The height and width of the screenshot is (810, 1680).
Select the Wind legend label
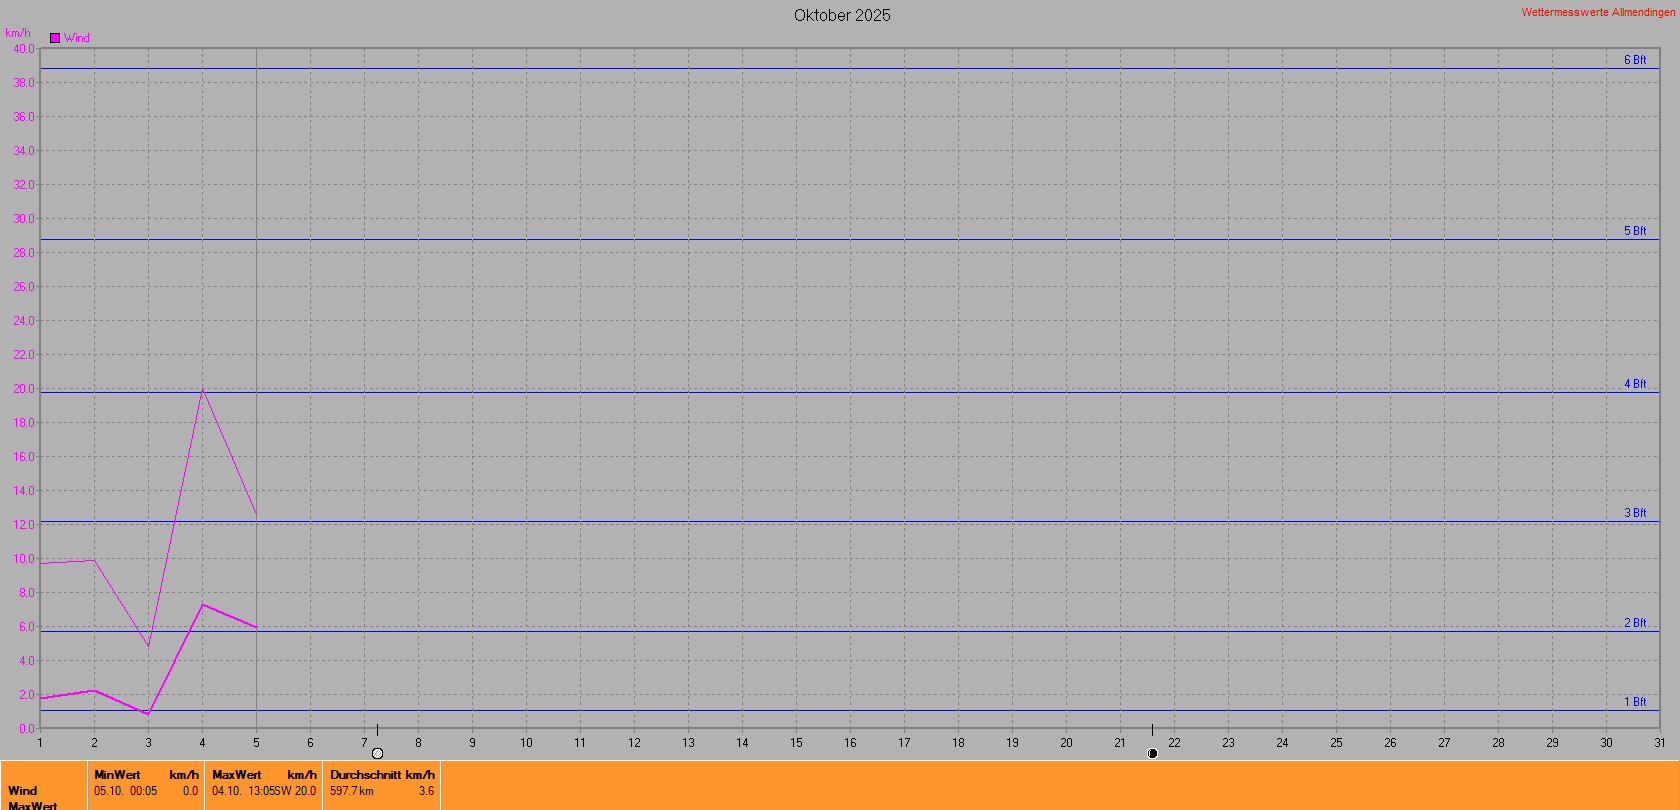point(77,38)
